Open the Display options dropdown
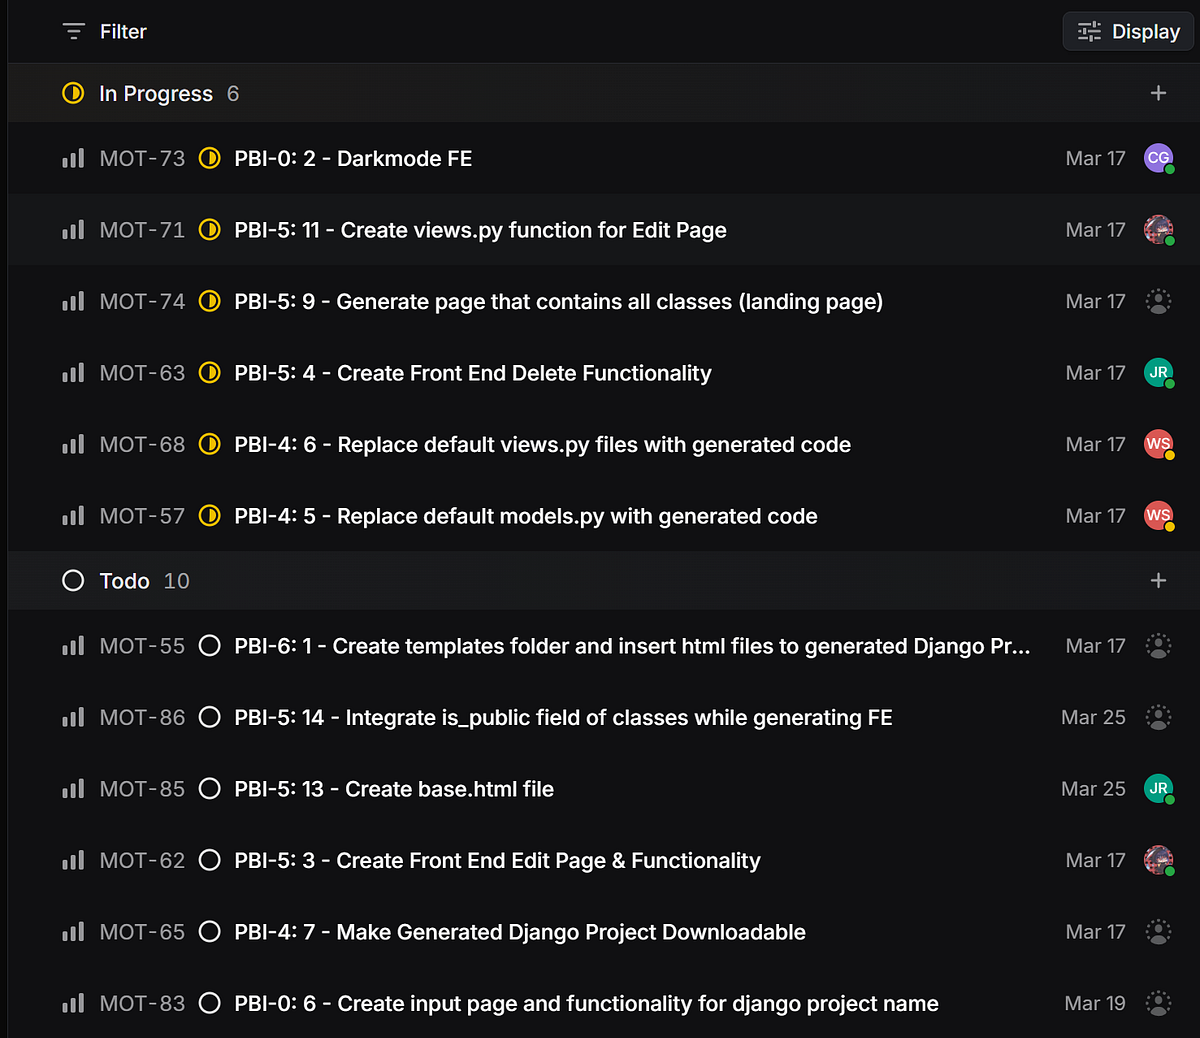 tap(1128, 32)
